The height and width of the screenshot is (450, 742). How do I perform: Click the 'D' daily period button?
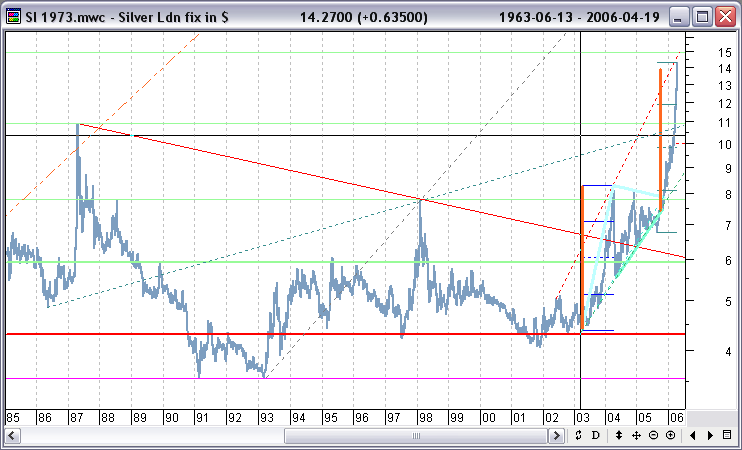(x=595, y=436)
